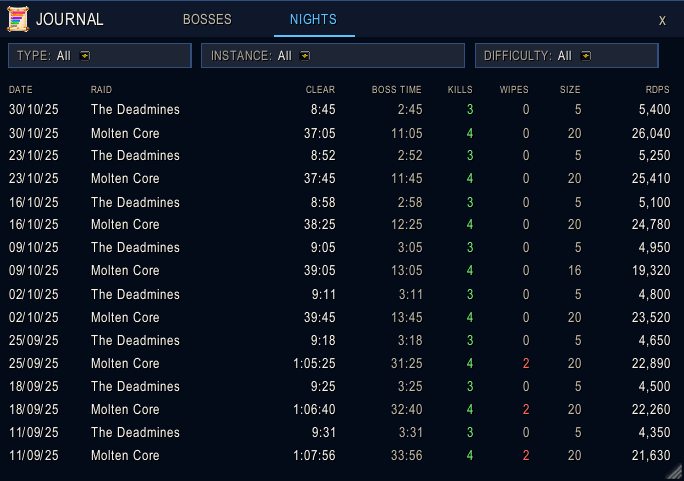Select Molten Core row with clear 38:25

339,224
